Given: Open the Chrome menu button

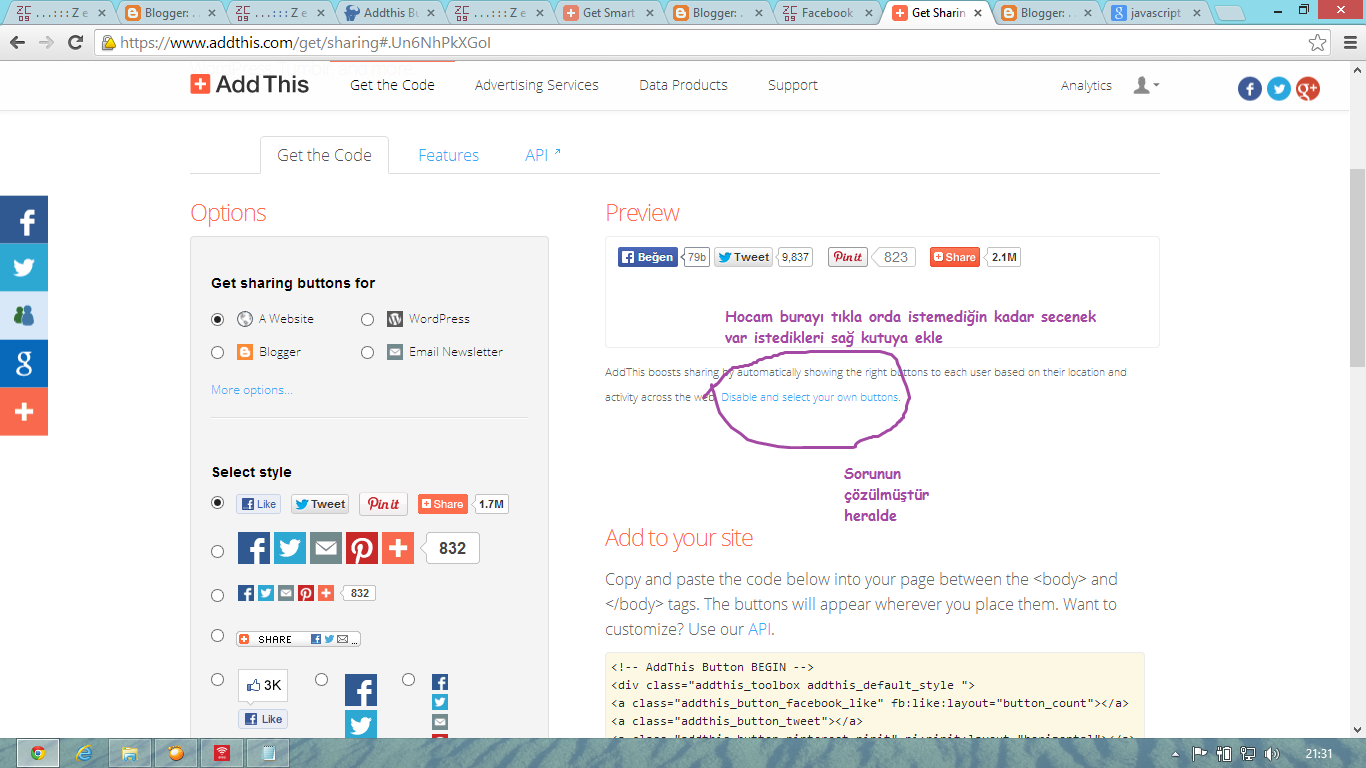Looking at the screenshot, I should [x=1348, y=43].
